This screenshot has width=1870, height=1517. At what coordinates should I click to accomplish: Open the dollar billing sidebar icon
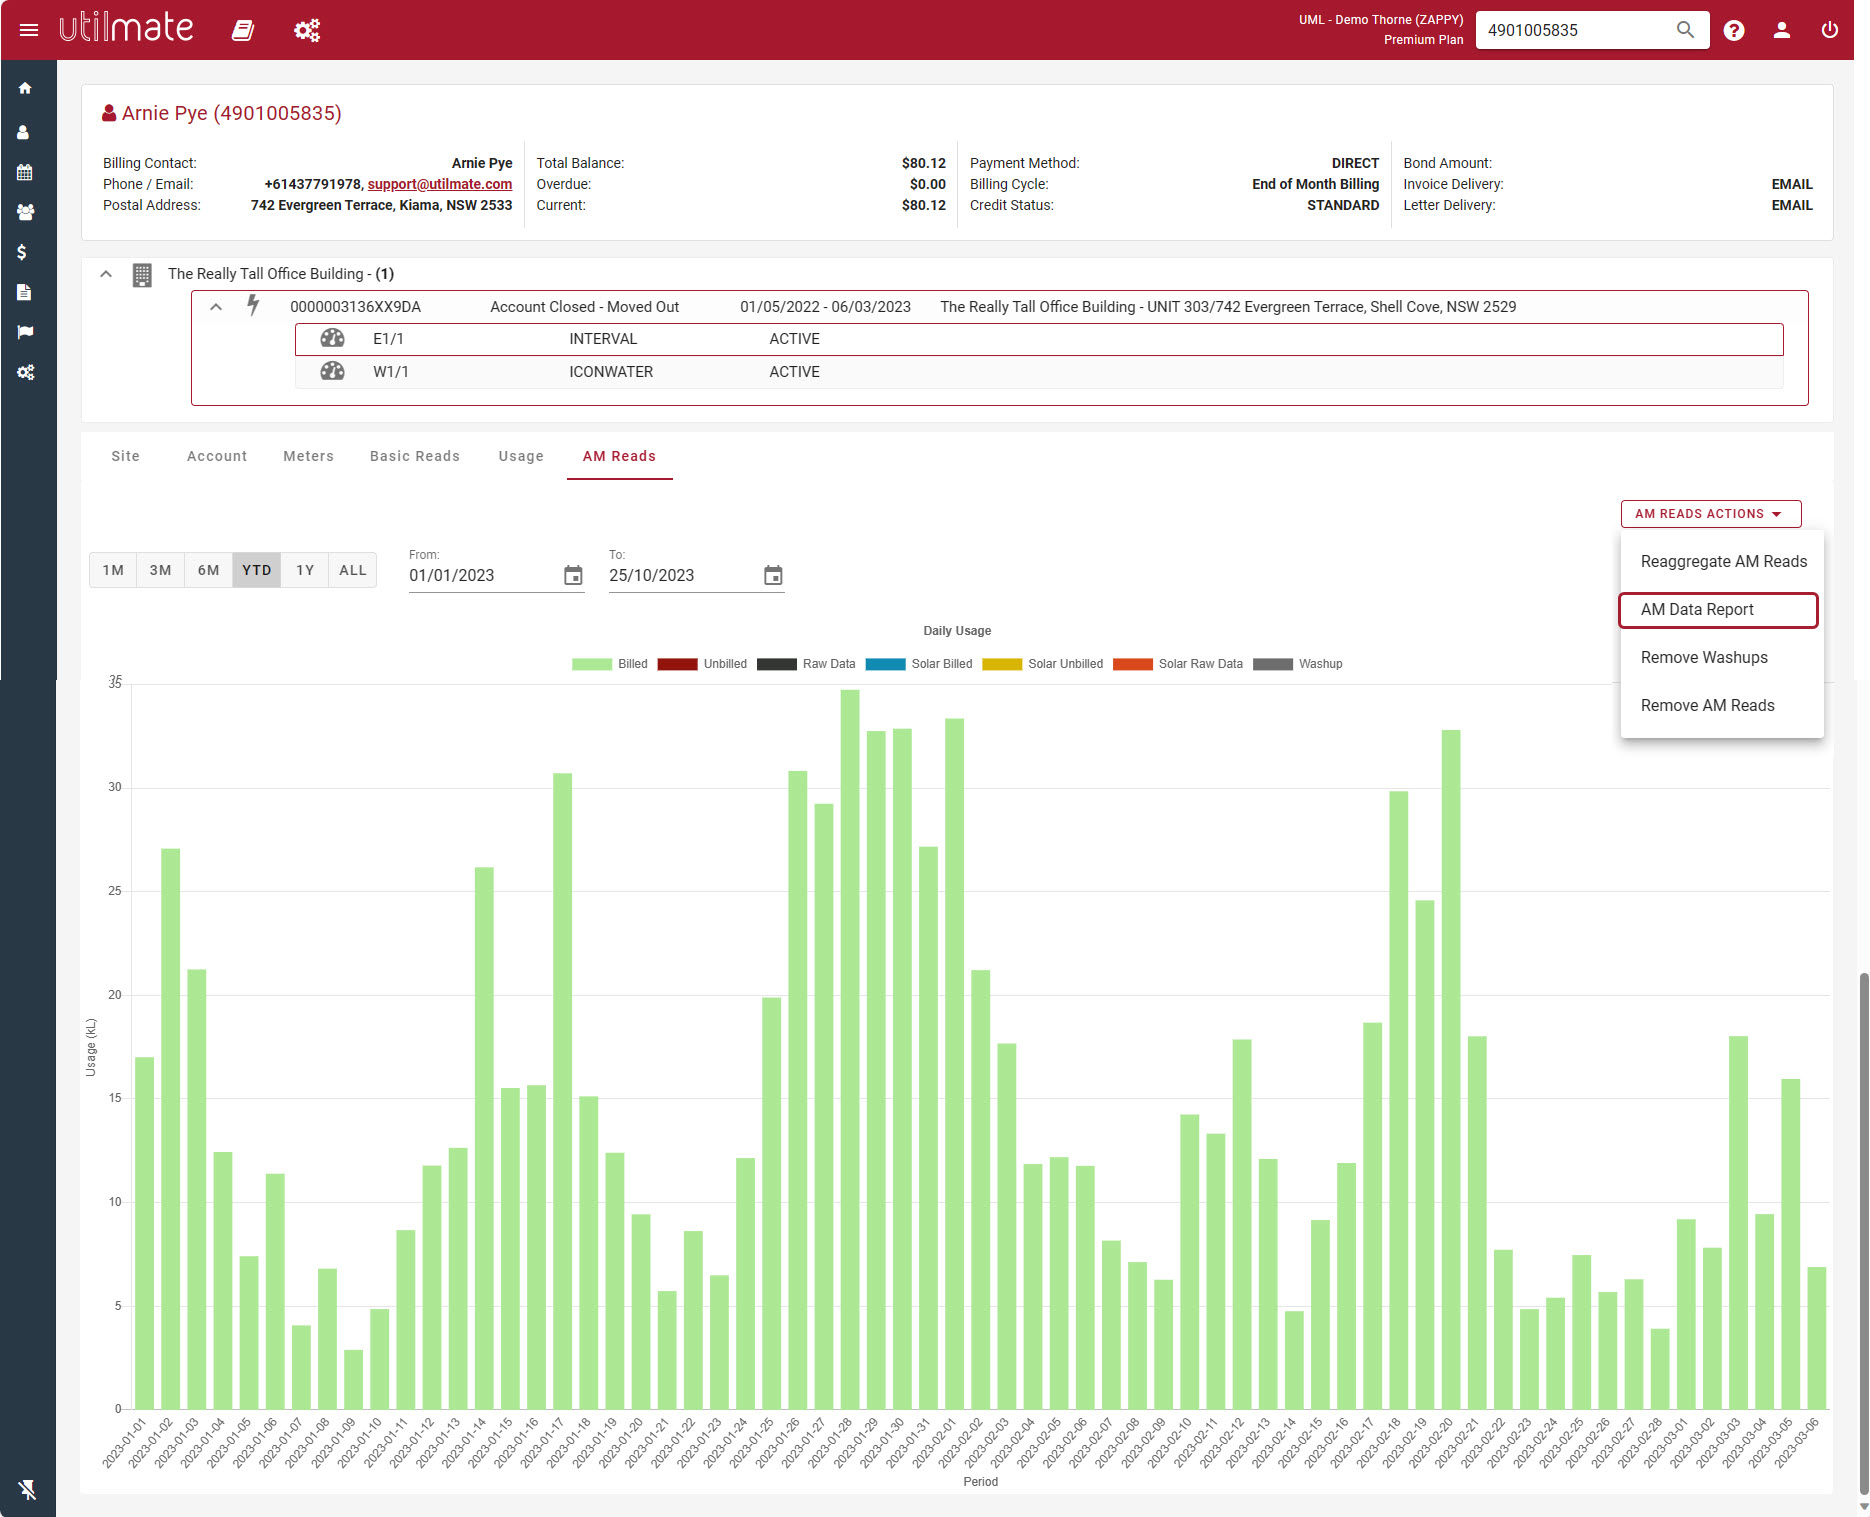[x=22, y=252]
